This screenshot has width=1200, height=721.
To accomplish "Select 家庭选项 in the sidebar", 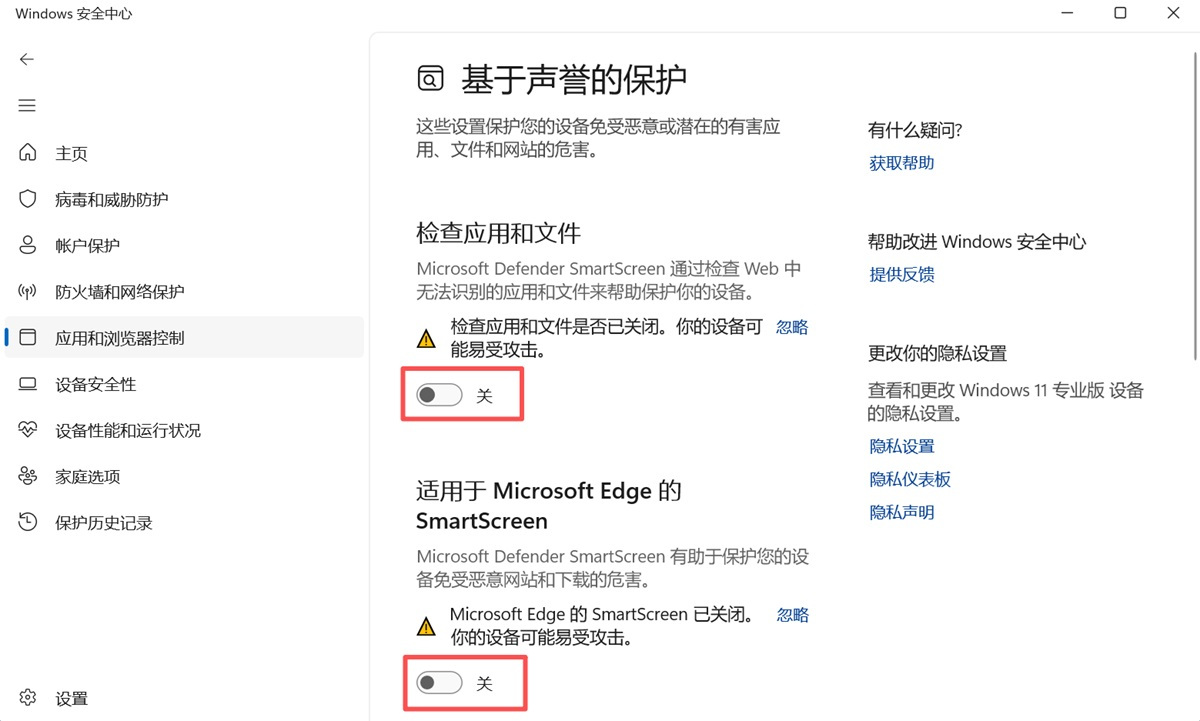I will (87, 477).
